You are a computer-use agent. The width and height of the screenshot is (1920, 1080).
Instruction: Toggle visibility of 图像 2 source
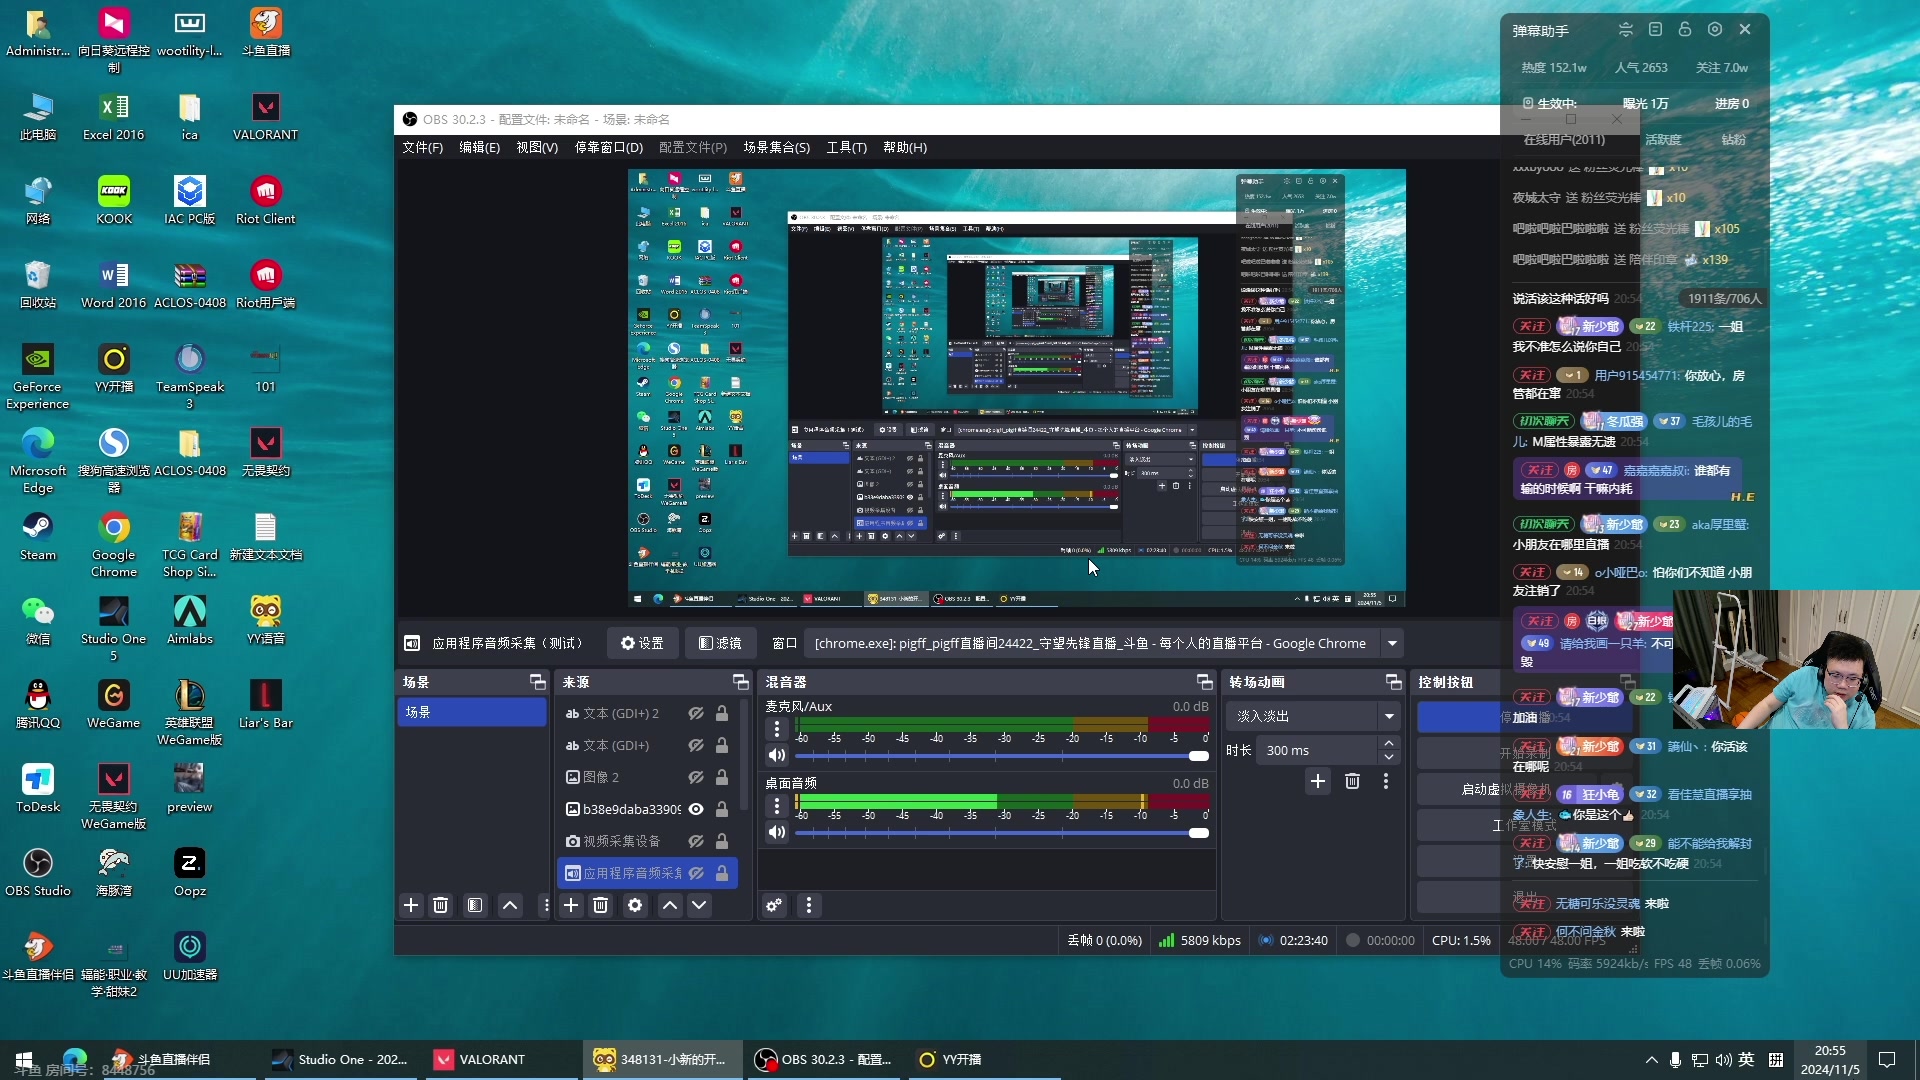point(696,778)
